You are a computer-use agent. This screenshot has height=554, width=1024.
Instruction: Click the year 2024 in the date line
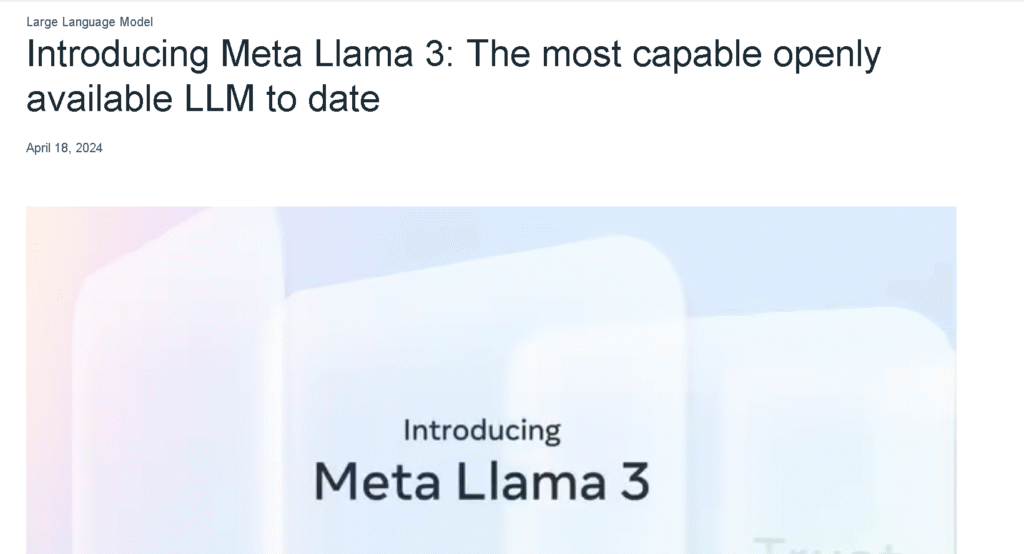click(88, 148)
